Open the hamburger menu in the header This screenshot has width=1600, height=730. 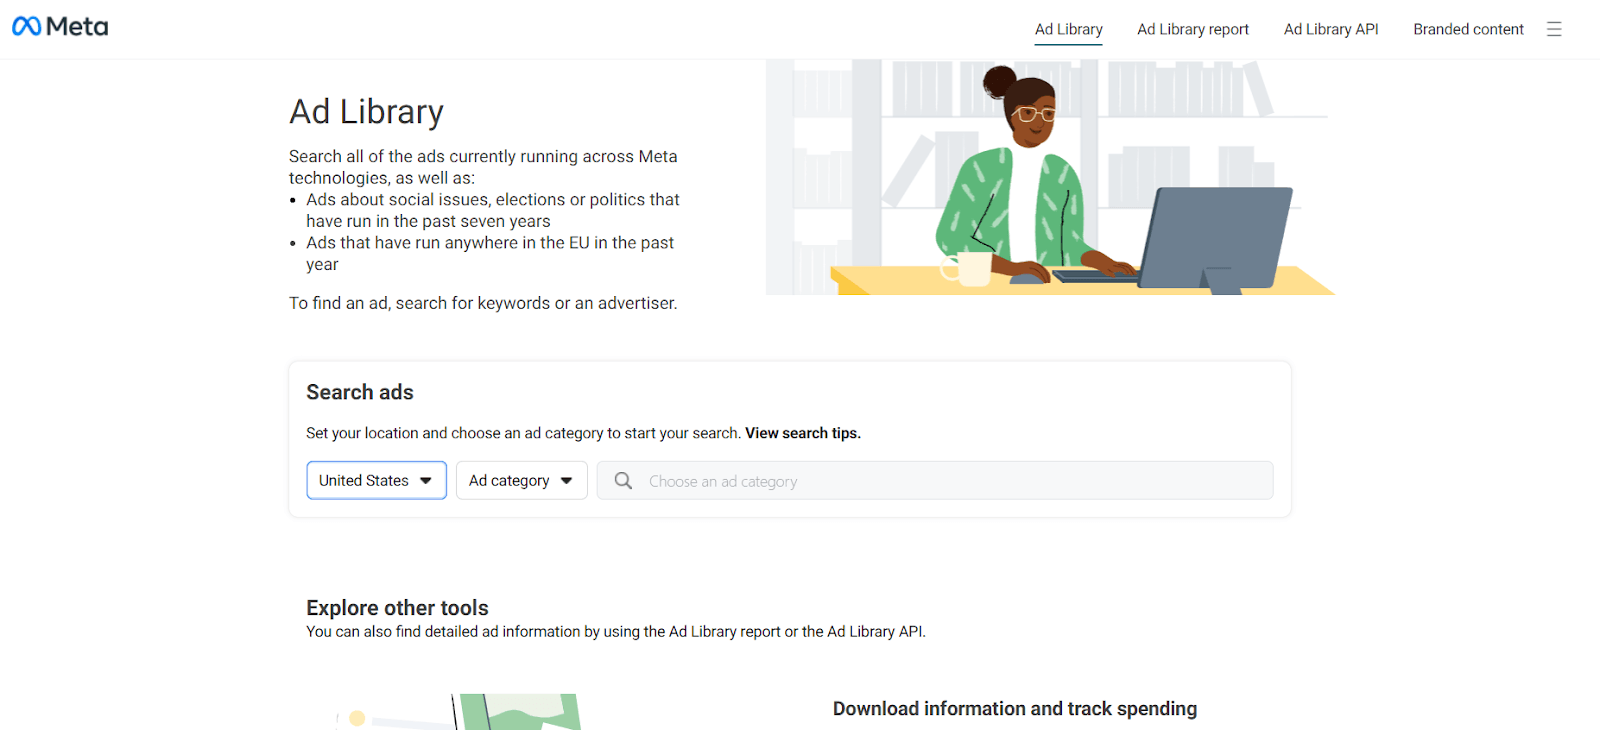click(1553, 29)
